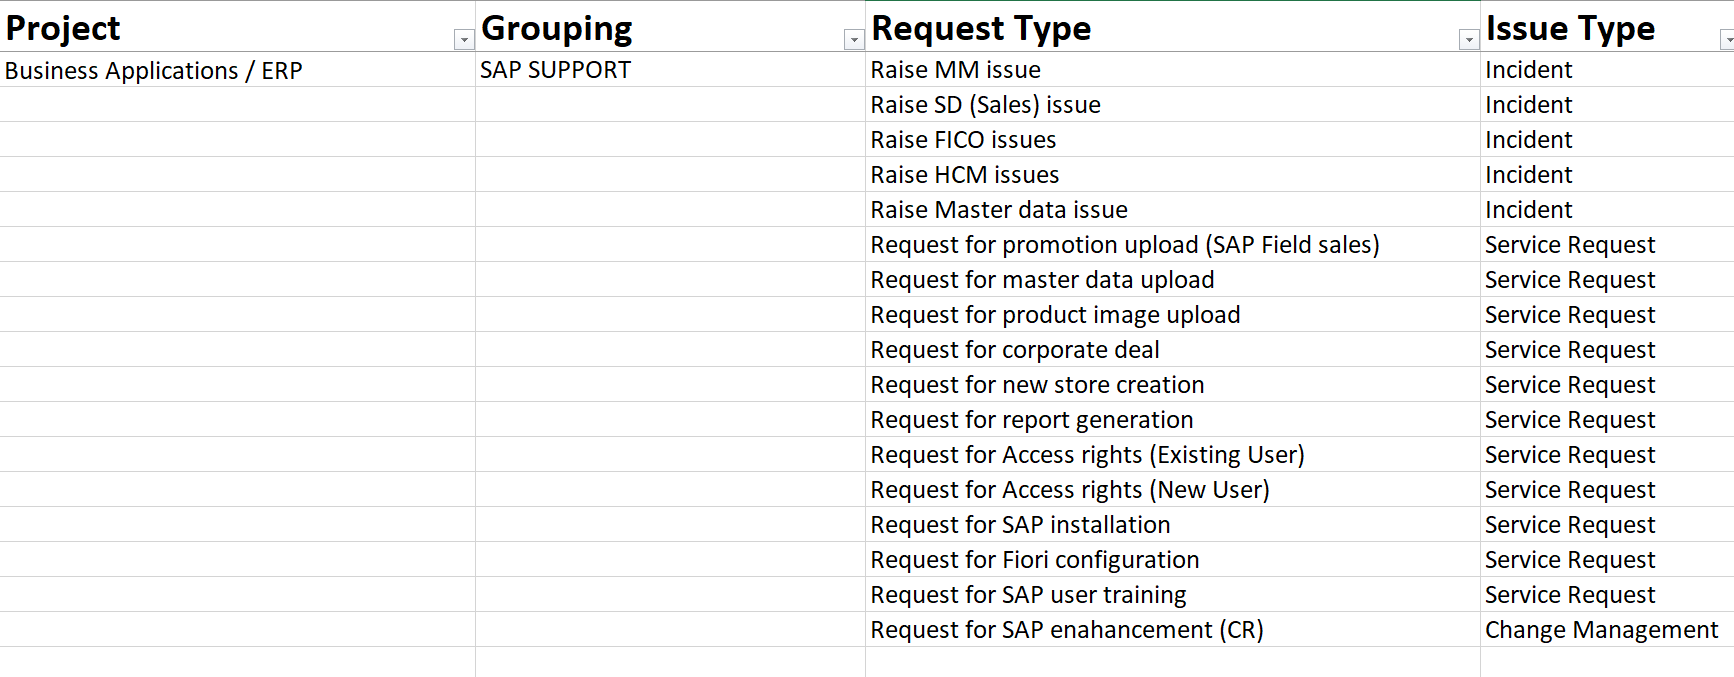The height and width of the screenshot is (677, 1734).
Task: Click Service Request in the corporate deal row
Action: coord(1607,350)
